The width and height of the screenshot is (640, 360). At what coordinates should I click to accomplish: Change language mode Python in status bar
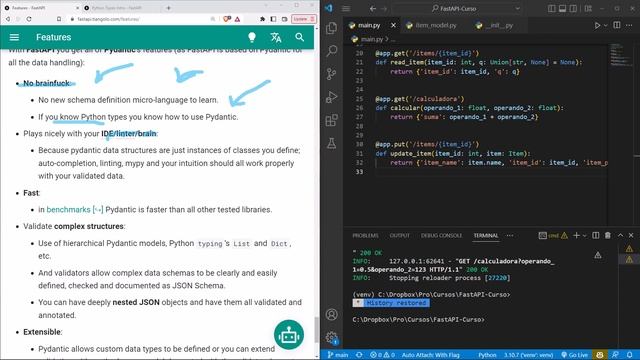pyautogui.click(x=487, y=355)
